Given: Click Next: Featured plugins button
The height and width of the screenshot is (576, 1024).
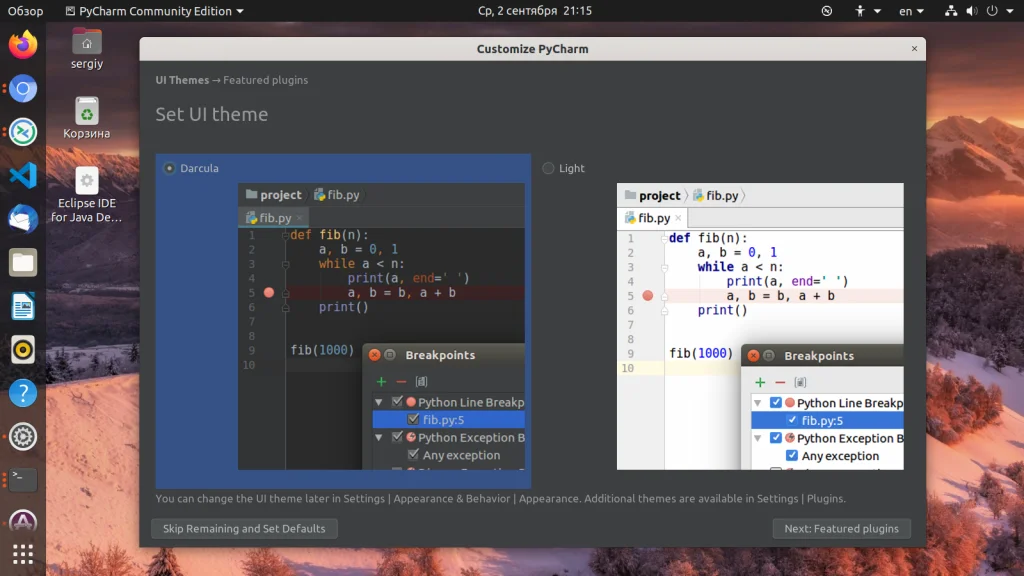Looking at the screenshot, I should coord(841,528).
